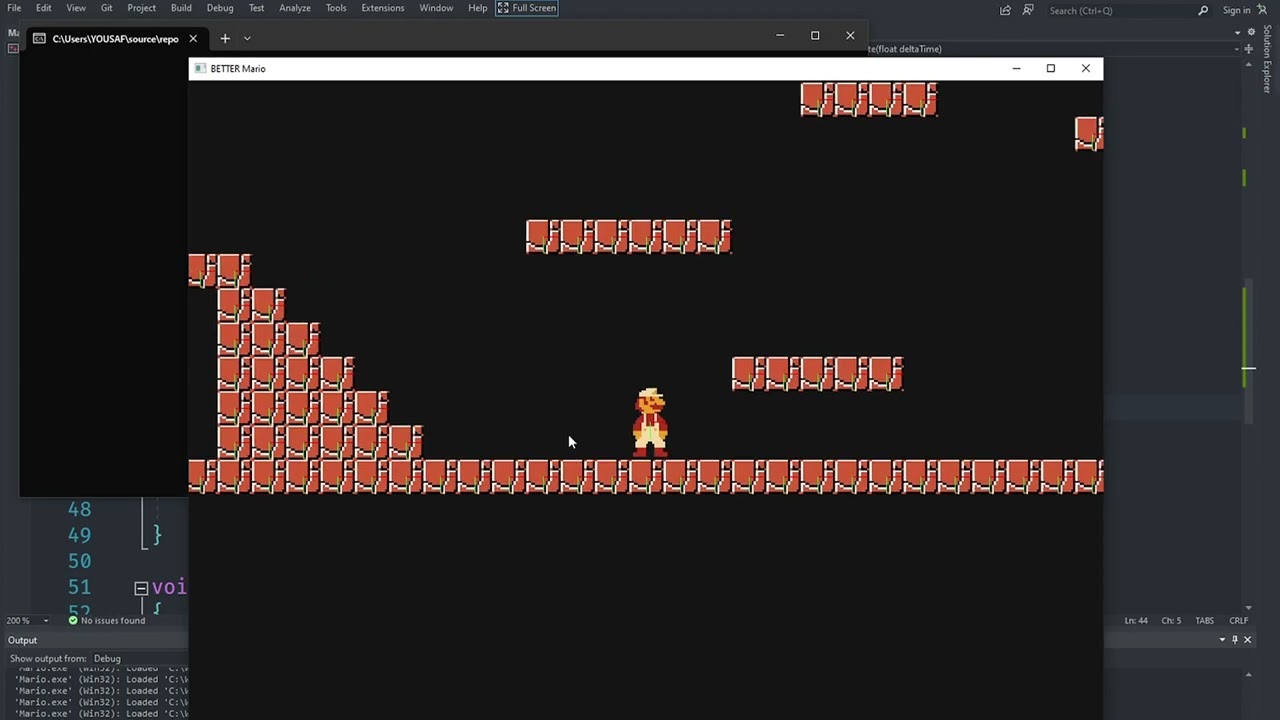Screen dimensions: 1280x720
Task: Open the terminal profile dropdown chevron
Action: click(x=247, y=38)
